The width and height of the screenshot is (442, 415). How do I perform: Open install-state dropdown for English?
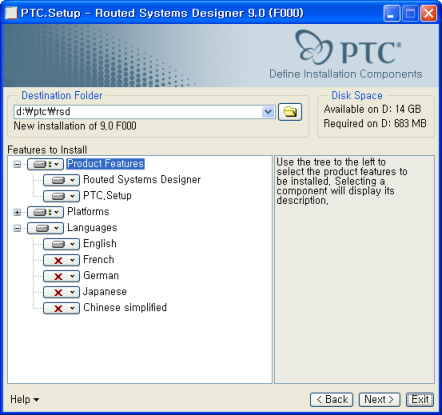tap(61, 244)
